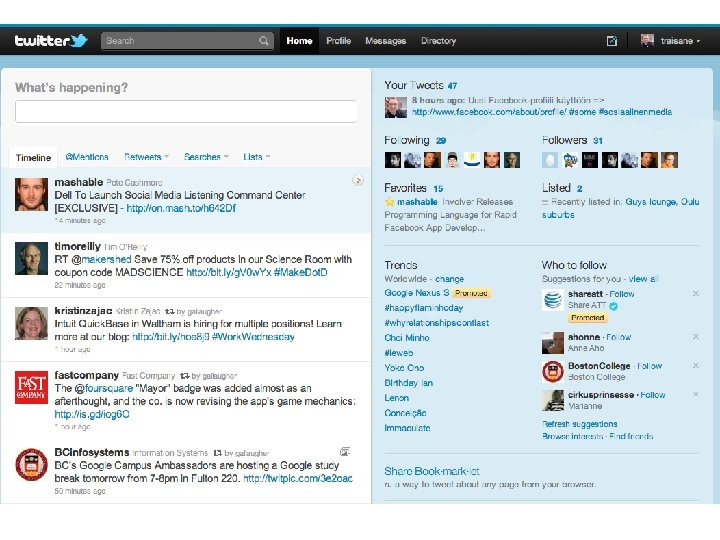Click the shareatt AT&T logo avatar
Viewport: 720px width, 540px height.
click(553, 300)
